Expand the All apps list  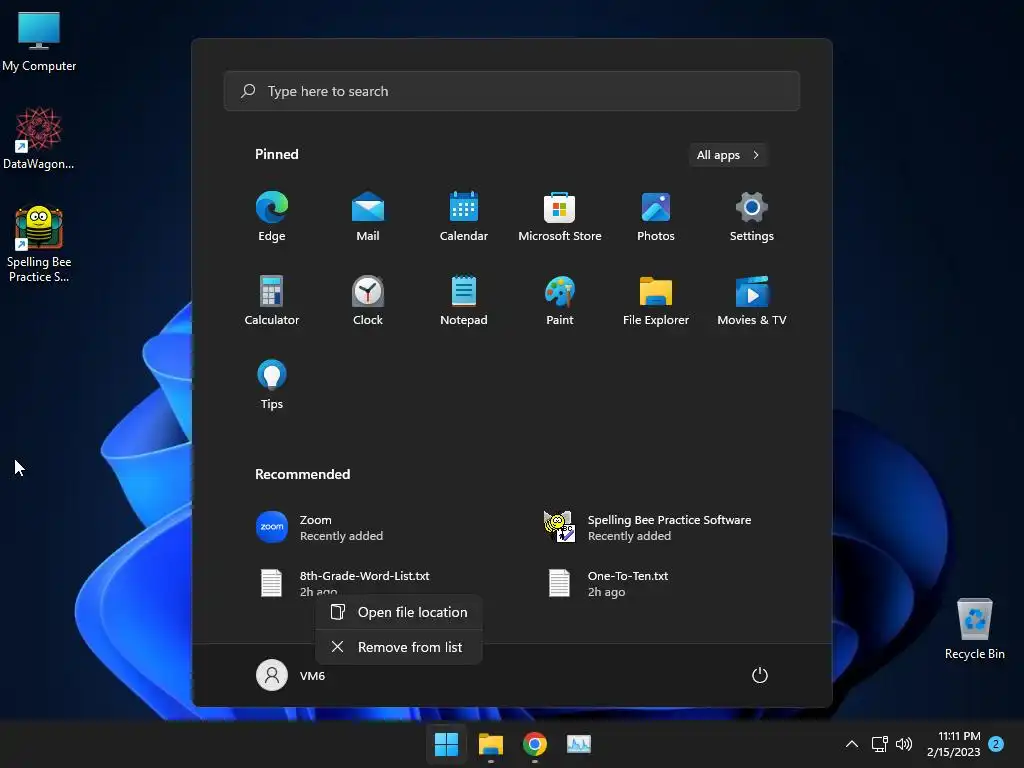pos(728,155)
